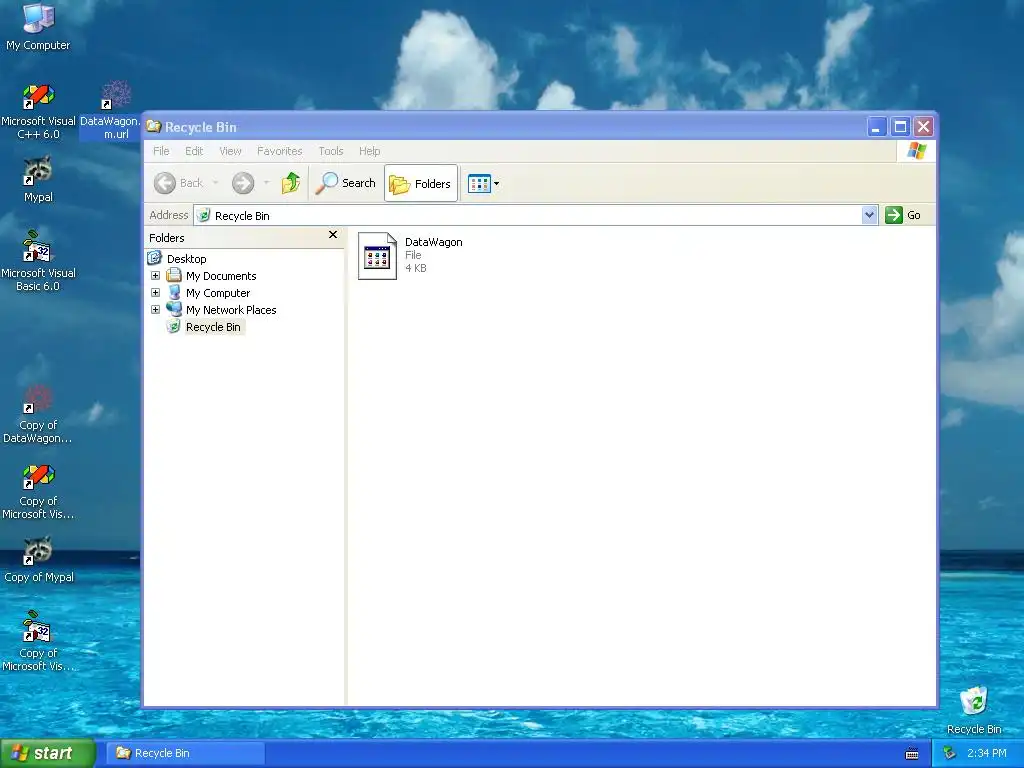Click the Recycle Bin title bar icon
This screenshot has width=1024, height=768.
(154, 126)
